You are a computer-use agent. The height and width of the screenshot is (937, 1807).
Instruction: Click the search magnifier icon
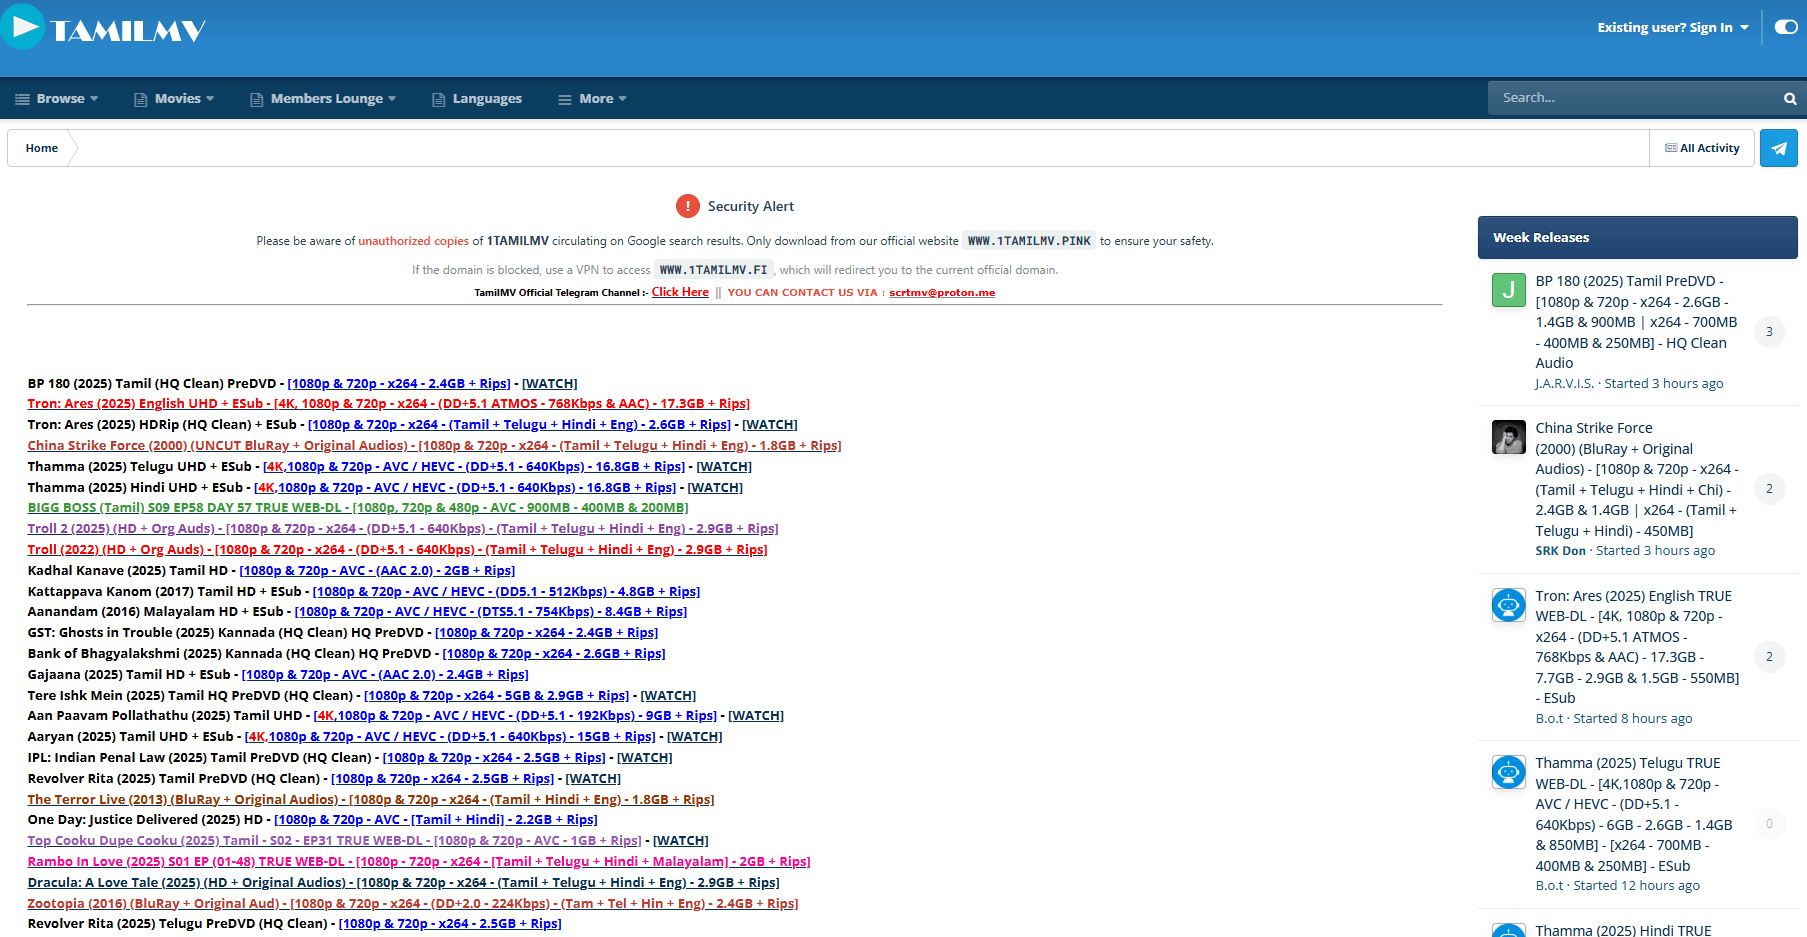pyautogui.click(x=1790, y=98)
